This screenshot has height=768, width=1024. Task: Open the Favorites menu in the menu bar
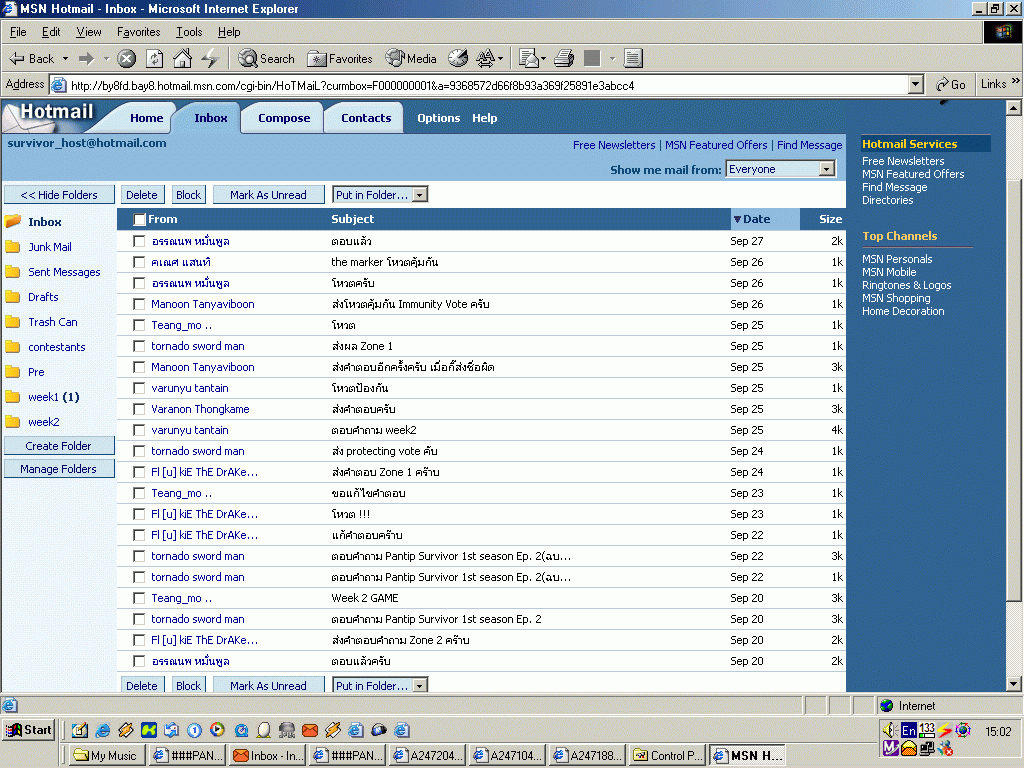pyautogui.click(x=138, y=32)
